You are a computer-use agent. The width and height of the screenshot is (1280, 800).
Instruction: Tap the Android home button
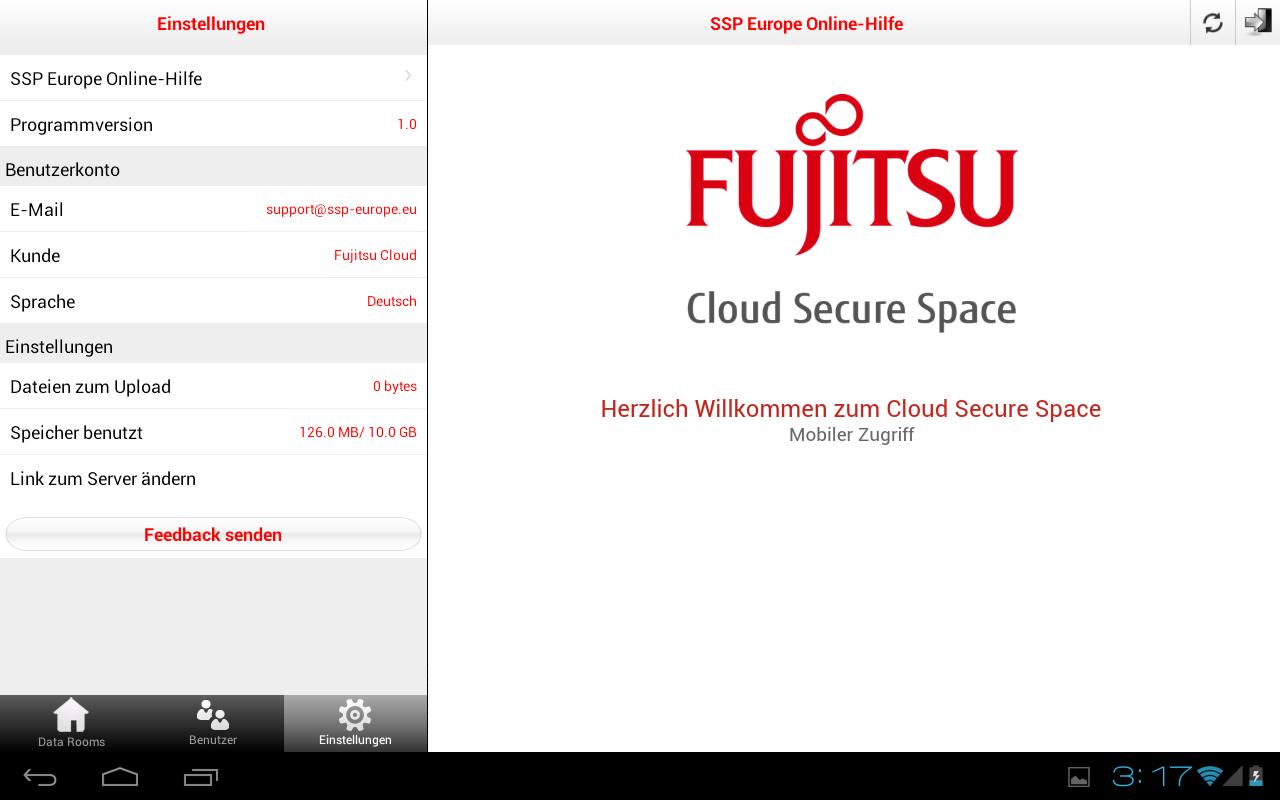tap(120, 776)
